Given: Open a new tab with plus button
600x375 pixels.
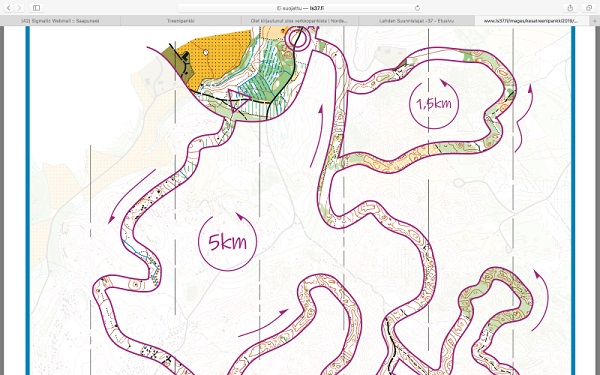Looking at the screenshot, I should point(595,21).
